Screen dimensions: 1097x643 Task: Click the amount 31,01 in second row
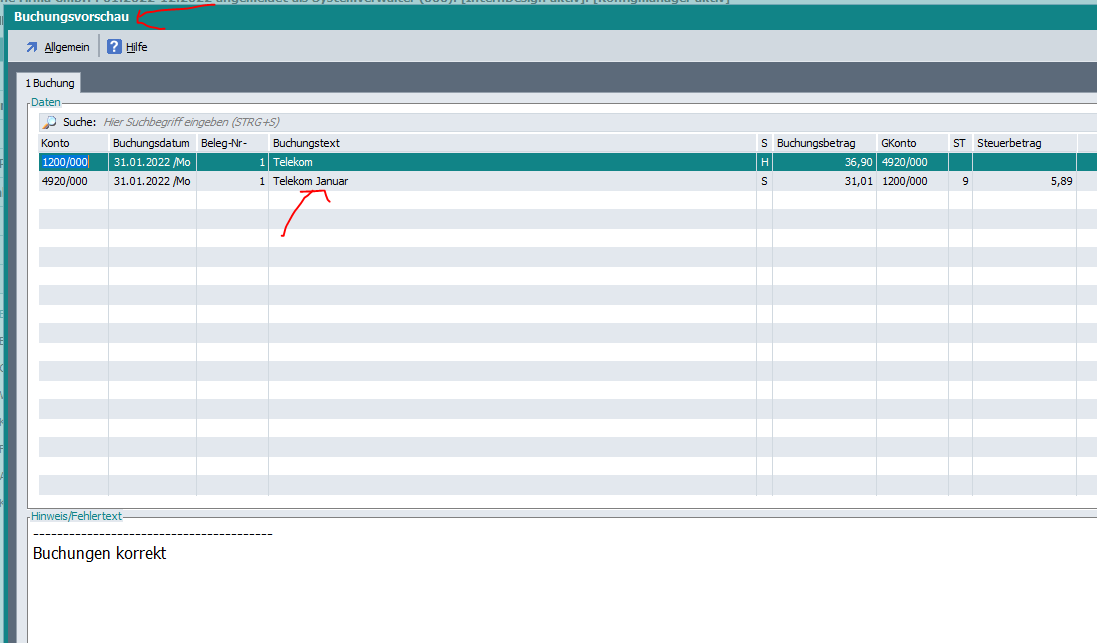tap(858, 181)
